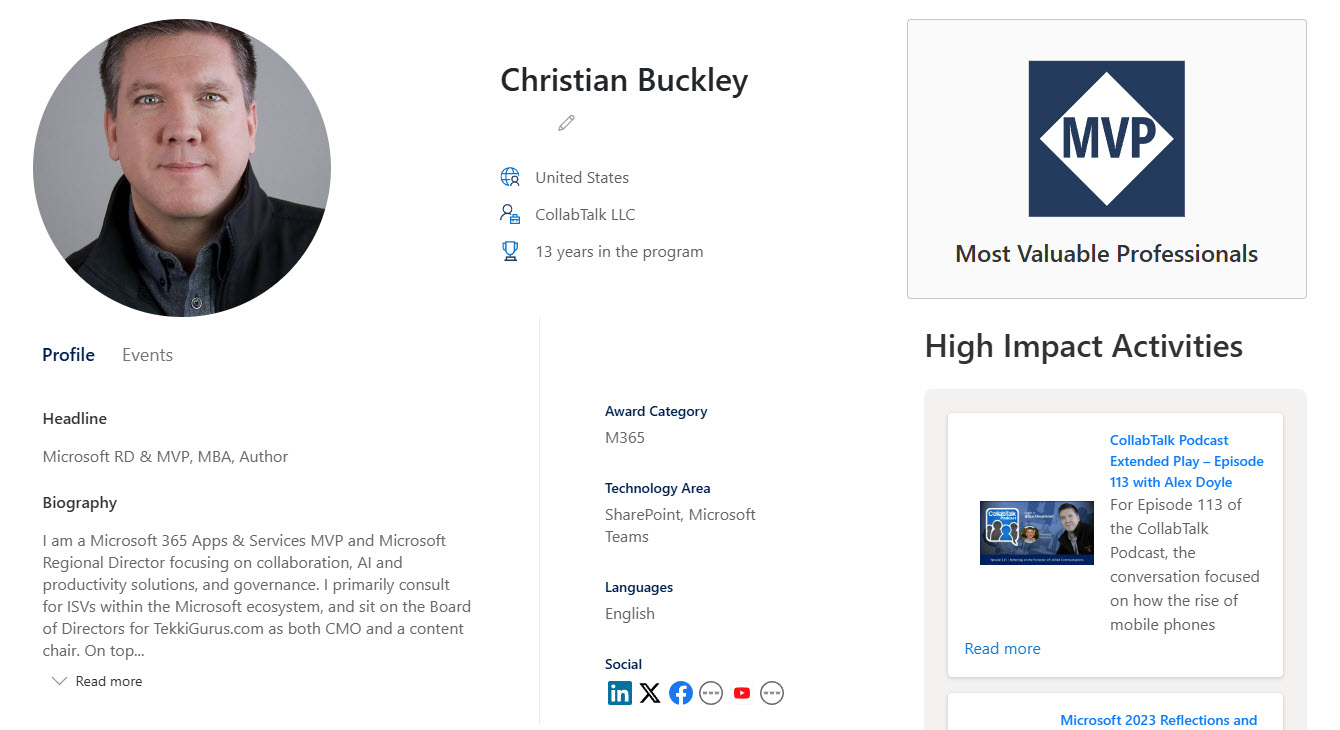This screenshot has height=730, width=1340.
Task: Click the CollabTalk podcast episode thumbnail
Action: point(1037,533)
